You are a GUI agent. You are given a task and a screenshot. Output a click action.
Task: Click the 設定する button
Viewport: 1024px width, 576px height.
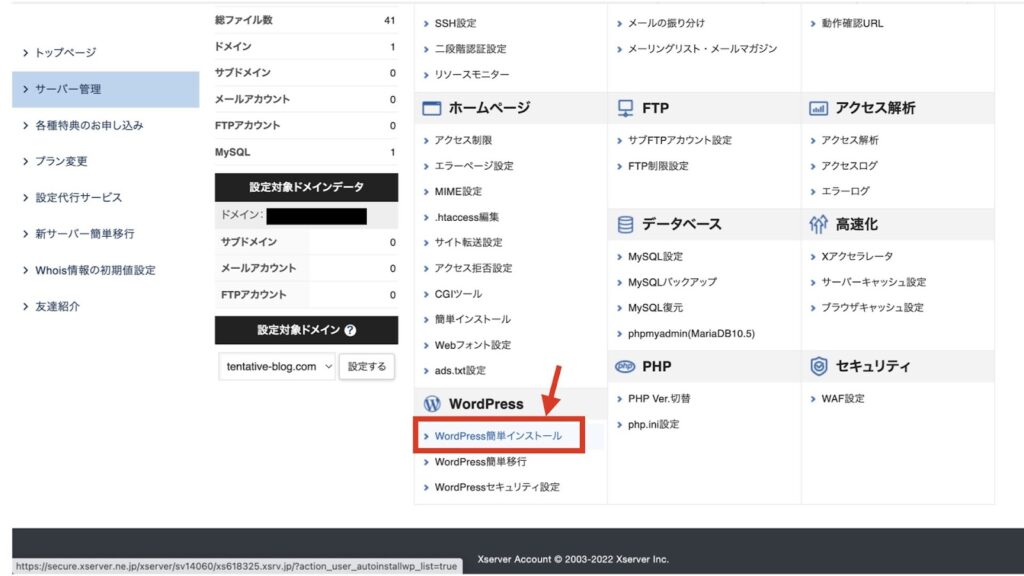[367, 366]
